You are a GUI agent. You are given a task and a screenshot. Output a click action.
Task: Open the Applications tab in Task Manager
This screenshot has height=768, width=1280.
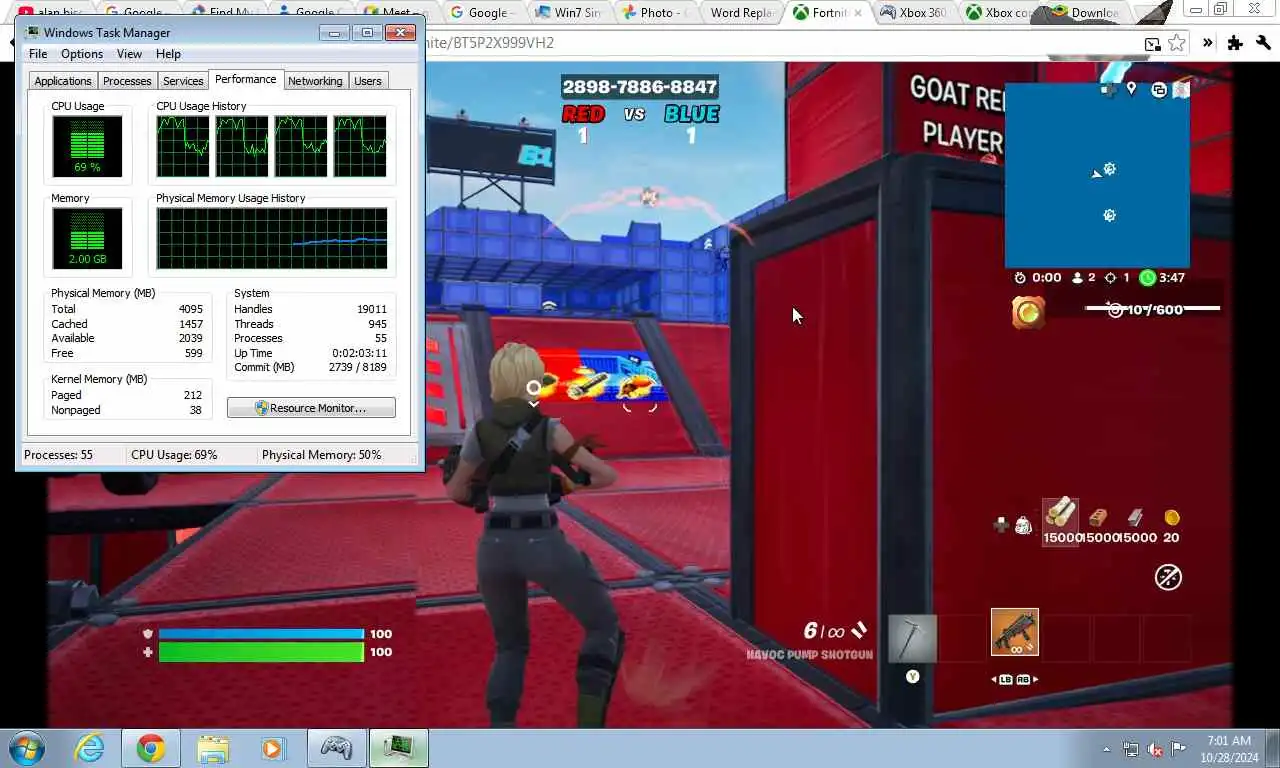(x=63, y=81)
